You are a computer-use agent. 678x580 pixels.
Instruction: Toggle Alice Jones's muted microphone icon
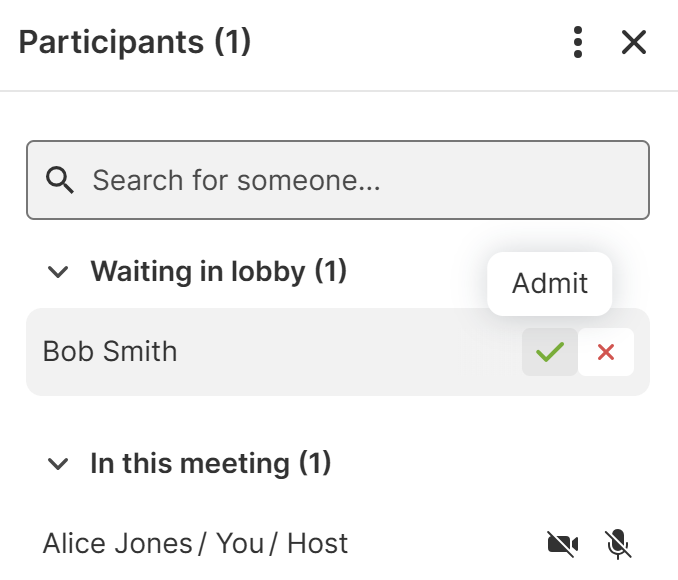(x=619, y=544)
